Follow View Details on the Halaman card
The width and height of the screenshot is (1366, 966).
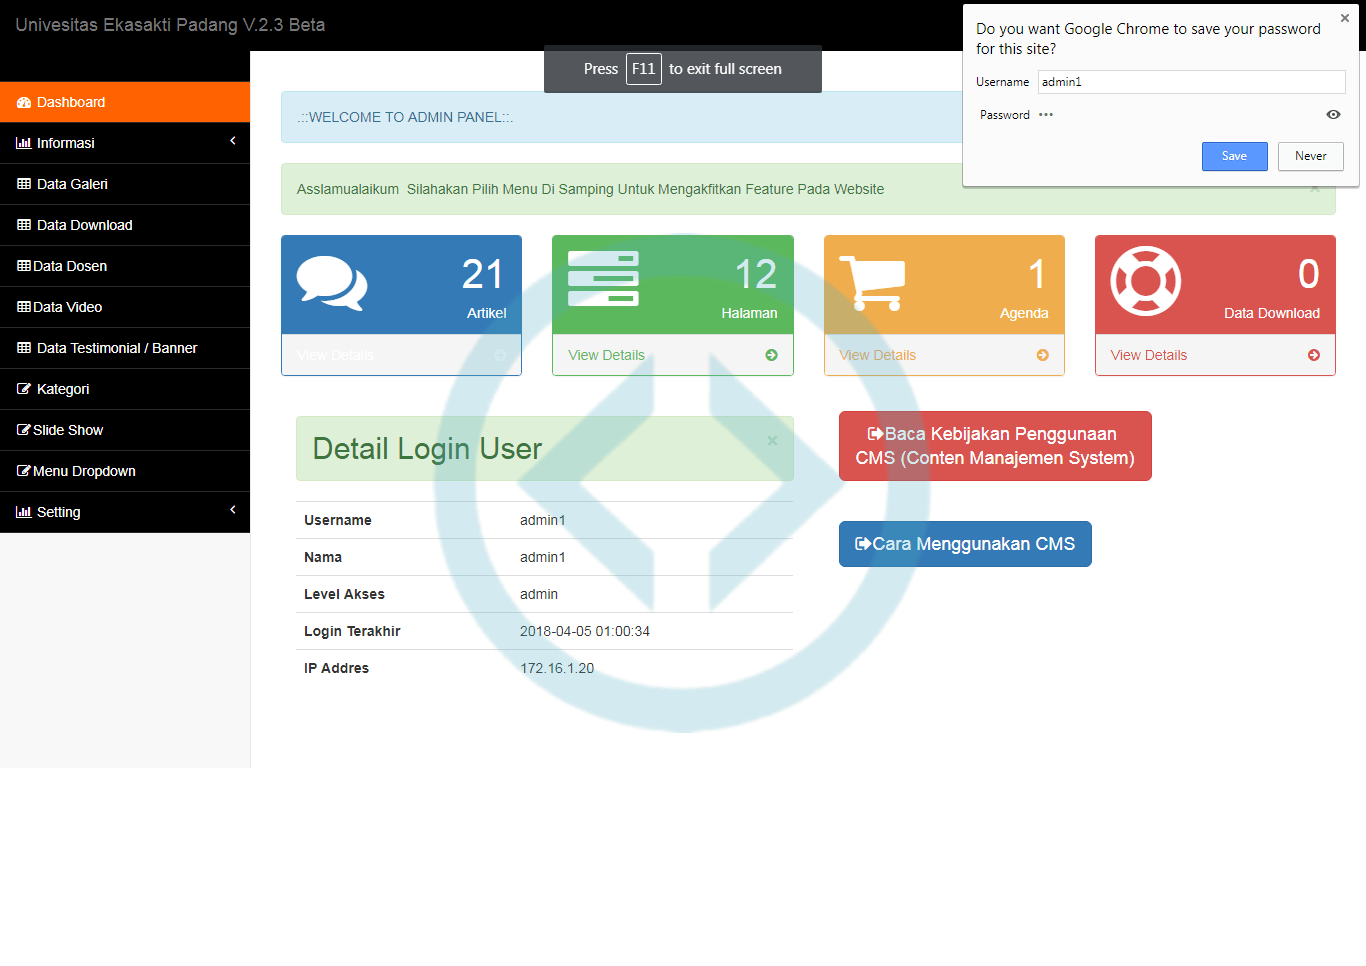[606, 354]
